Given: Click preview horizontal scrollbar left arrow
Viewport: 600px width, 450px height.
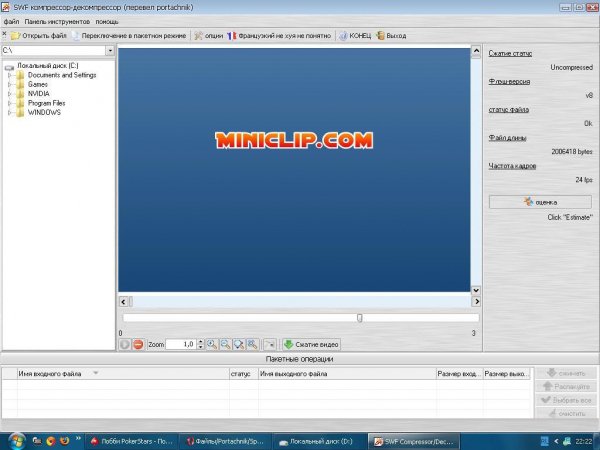Looking at the screenshot, I should [x=123, y=302].
